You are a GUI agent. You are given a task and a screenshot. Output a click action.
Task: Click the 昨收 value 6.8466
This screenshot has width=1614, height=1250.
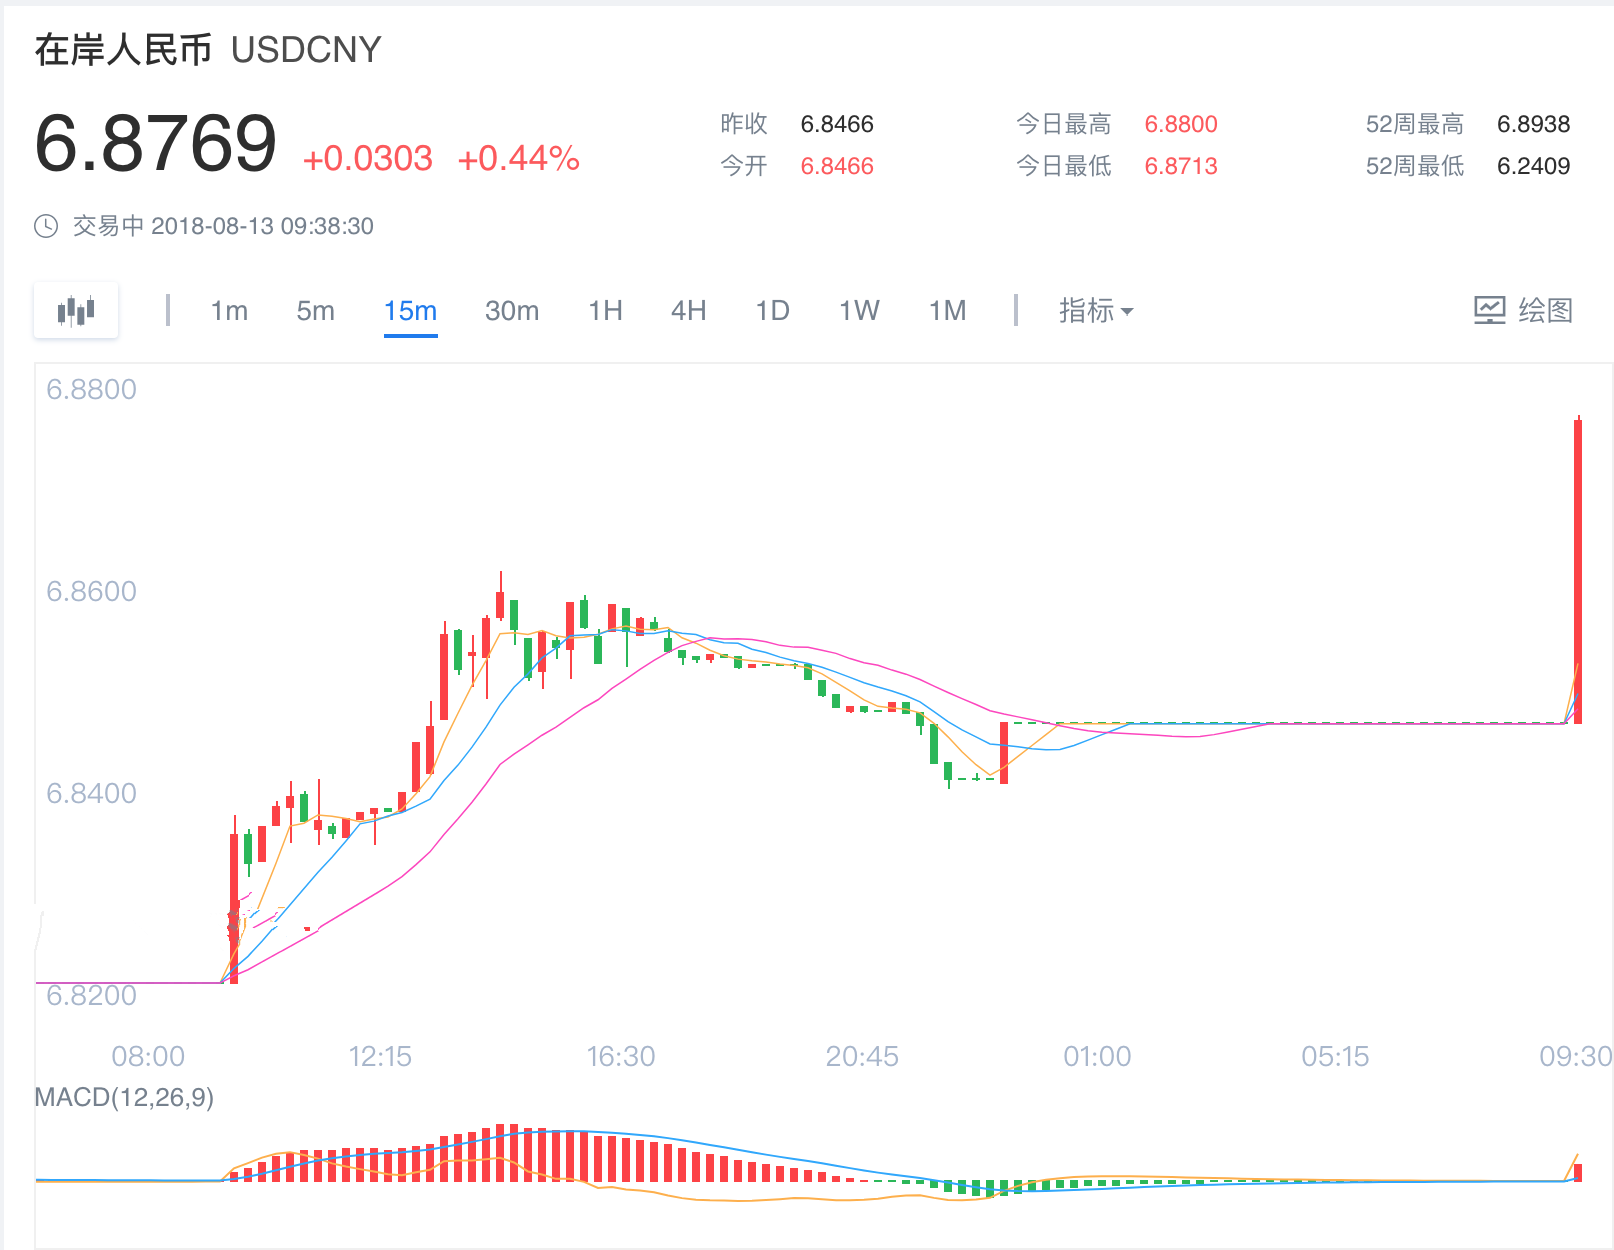[x=837, y=124]
